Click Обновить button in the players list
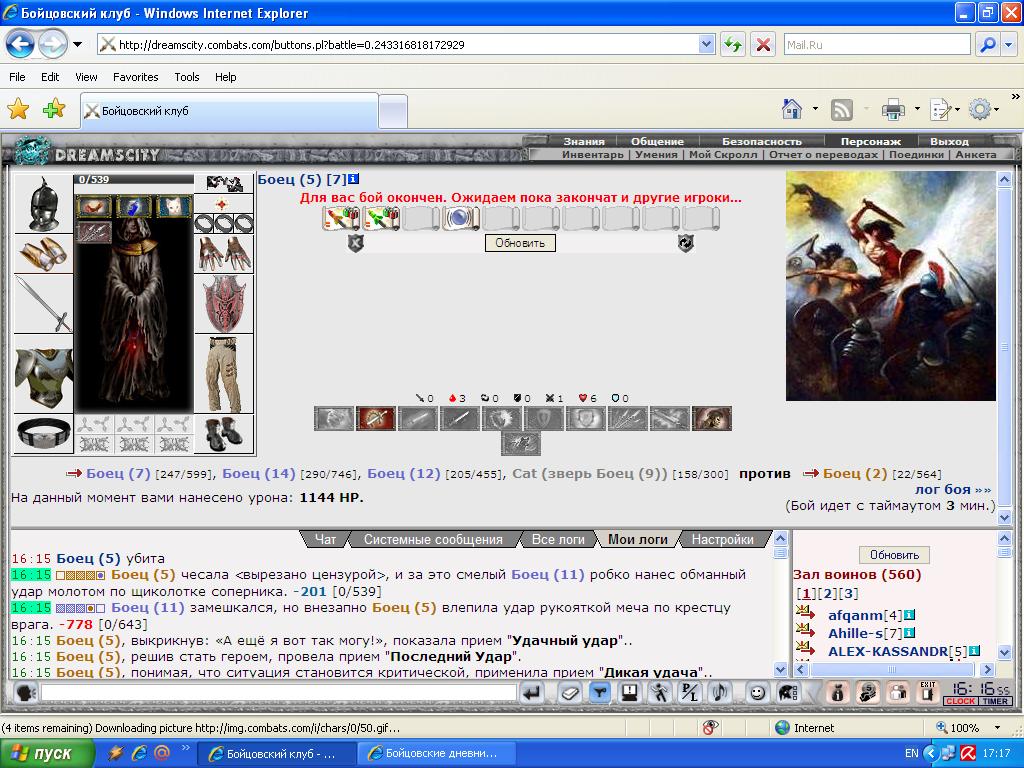 tap(894, 555)
